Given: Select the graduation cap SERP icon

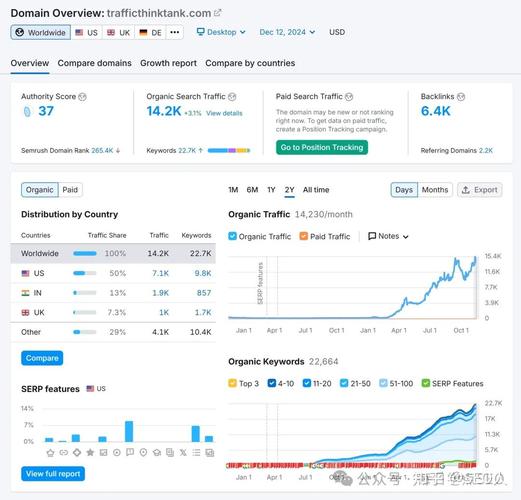Looking at the screenshot, I should (x=157, y=453).
